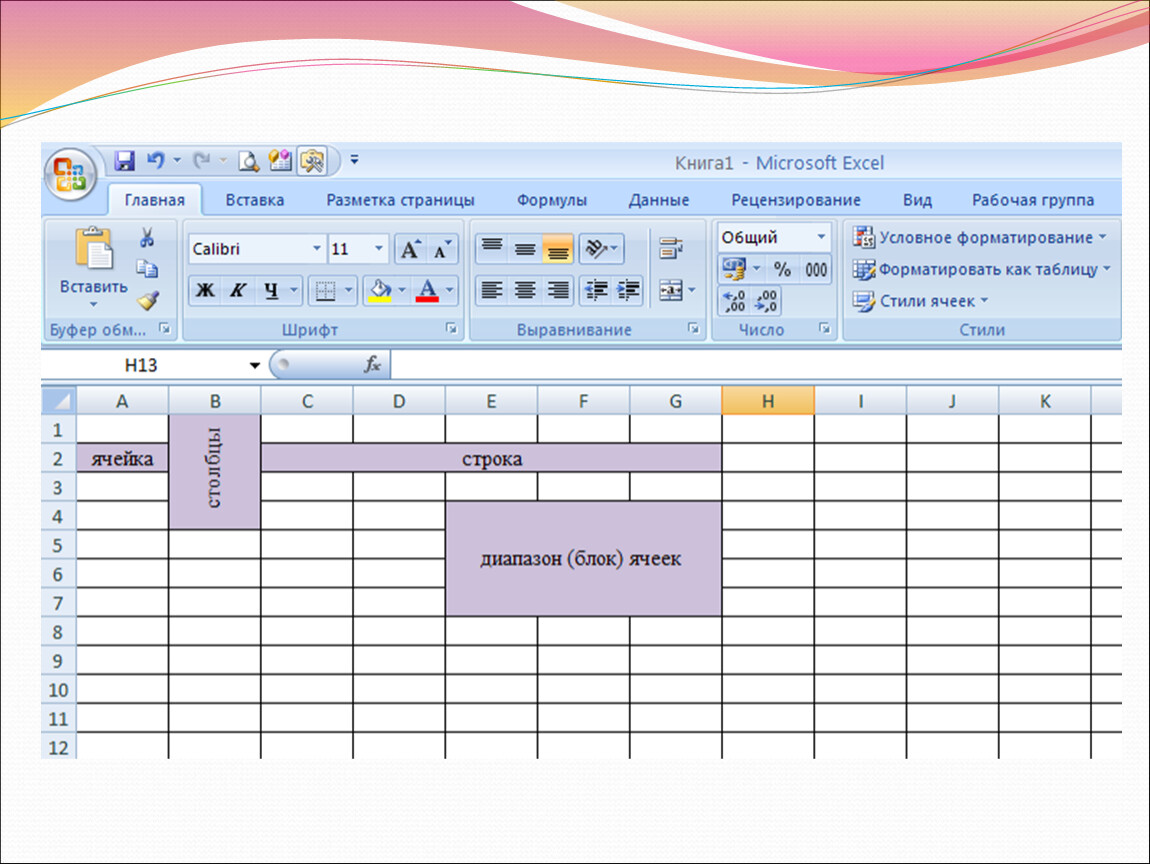Click wrap text icon
Screen dimensions: 1150x864
671,249
